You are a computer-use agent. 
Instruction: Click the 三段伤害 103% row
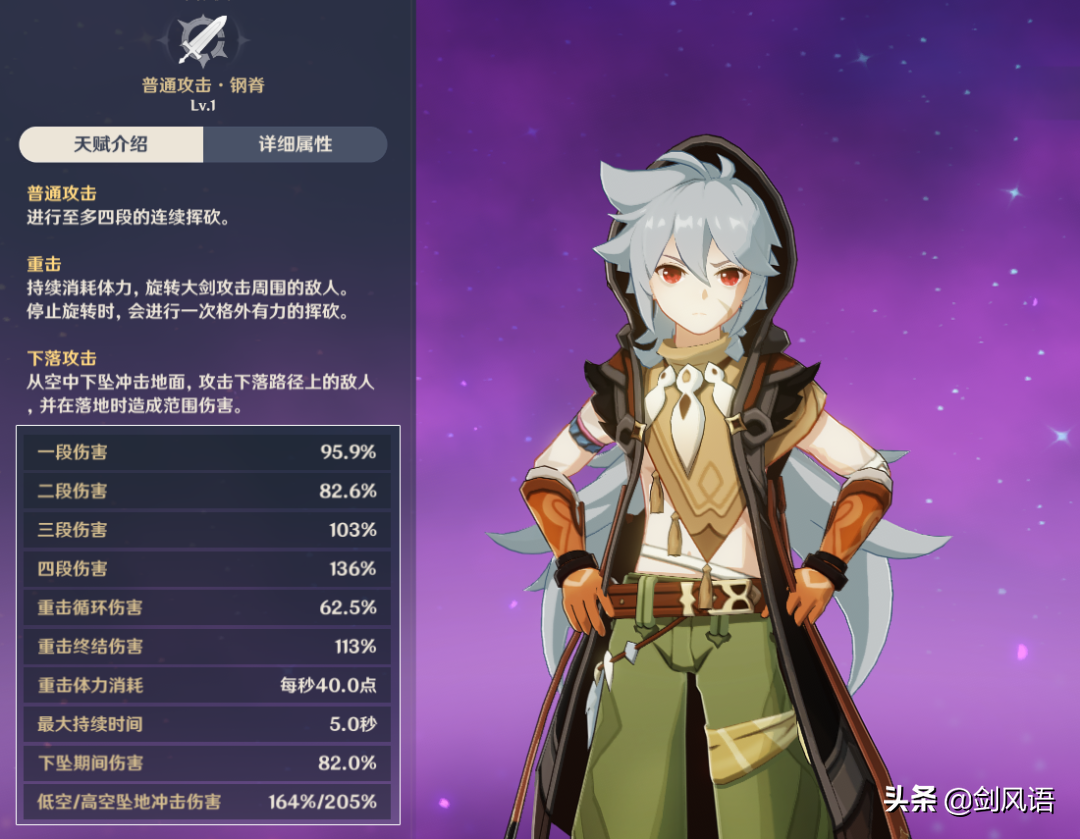pos(207,530)
